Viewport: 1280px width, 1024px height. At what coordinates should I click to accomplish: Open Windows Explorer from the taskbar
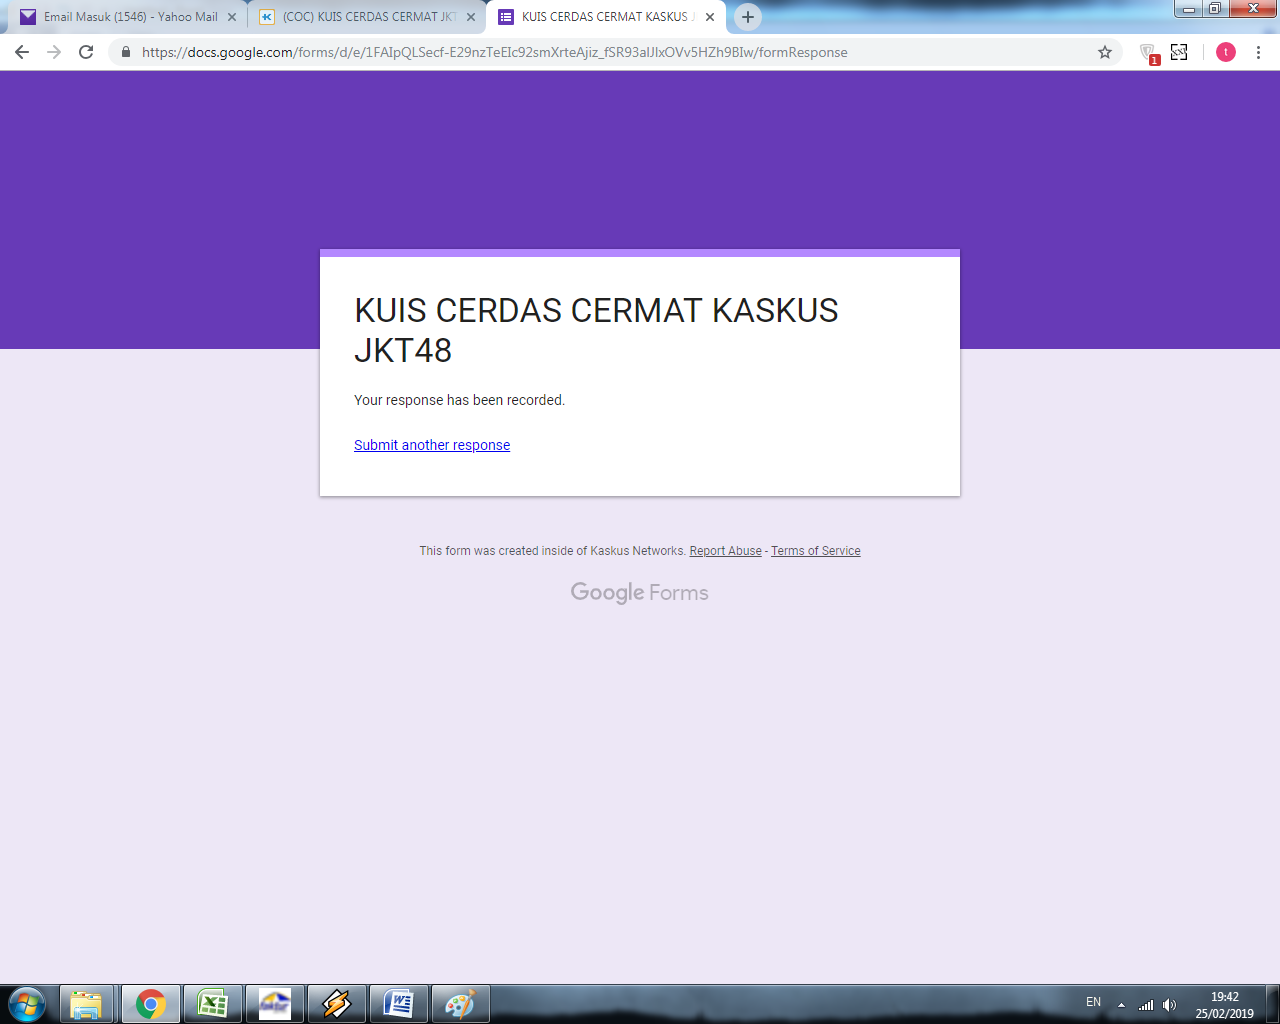89,1002
